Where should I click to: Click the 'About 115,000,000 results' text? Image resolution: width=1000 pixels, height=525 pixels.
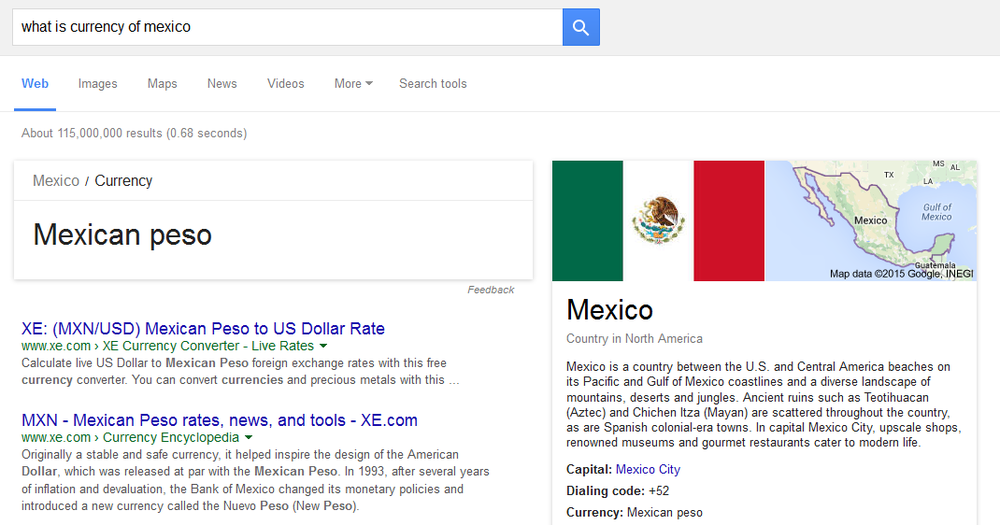coord(134,133)
